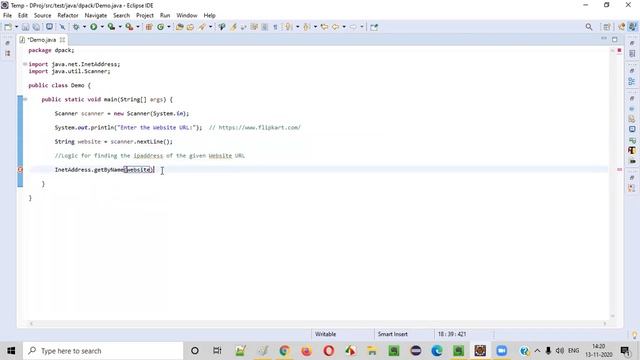Open the Search menu
This screenshot has height=360, width=640.
click(x=121, y=15)
